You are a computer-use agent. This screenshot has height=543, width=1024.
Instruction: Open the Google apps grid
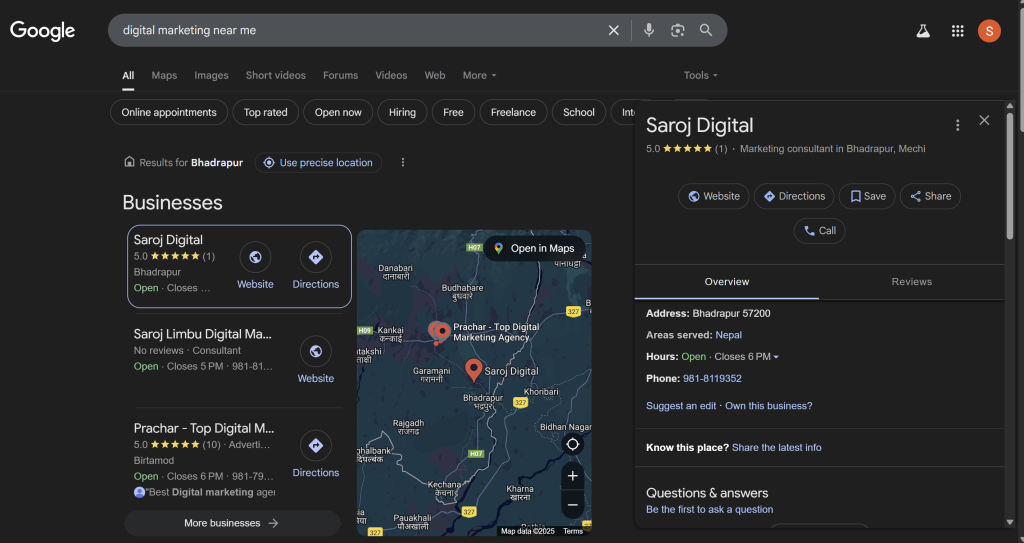pyautogui.click(x=957, y=31)
